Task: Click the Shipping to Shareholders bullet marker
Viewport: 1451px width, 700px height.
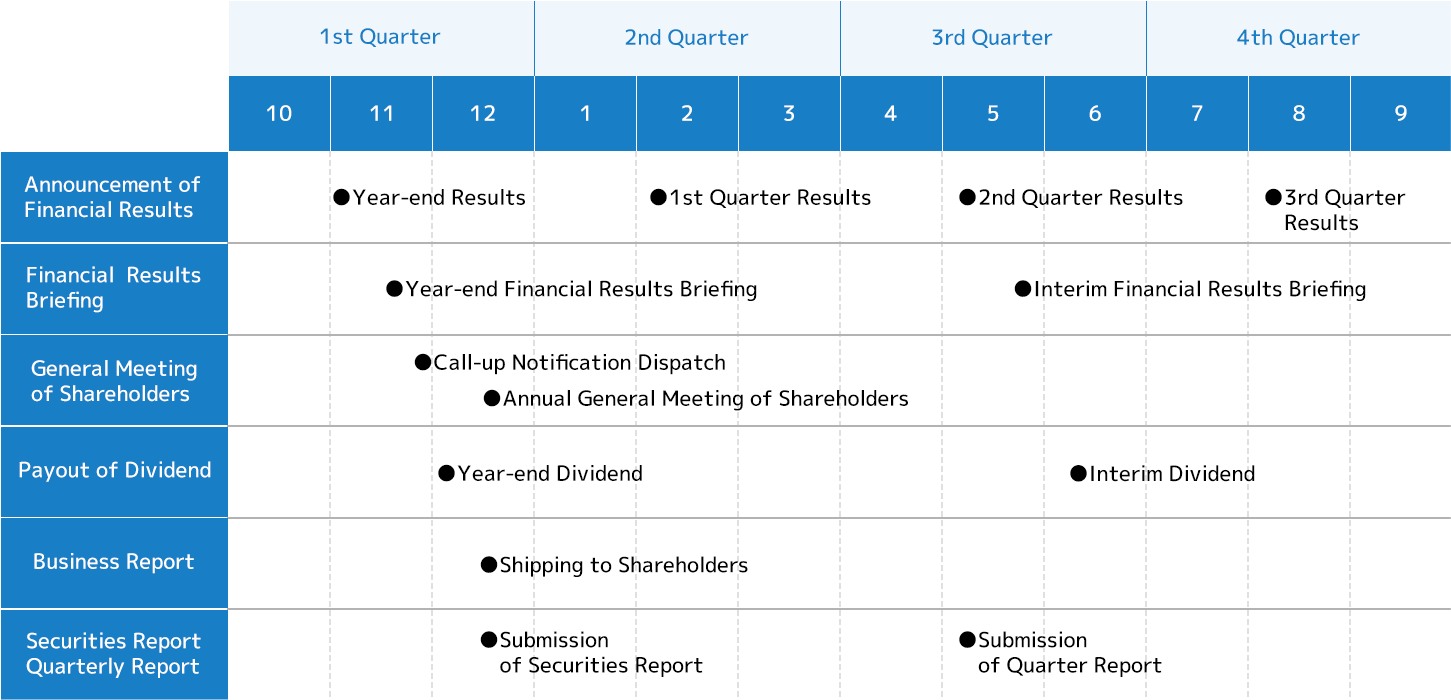Action: [x=489, y=565]
